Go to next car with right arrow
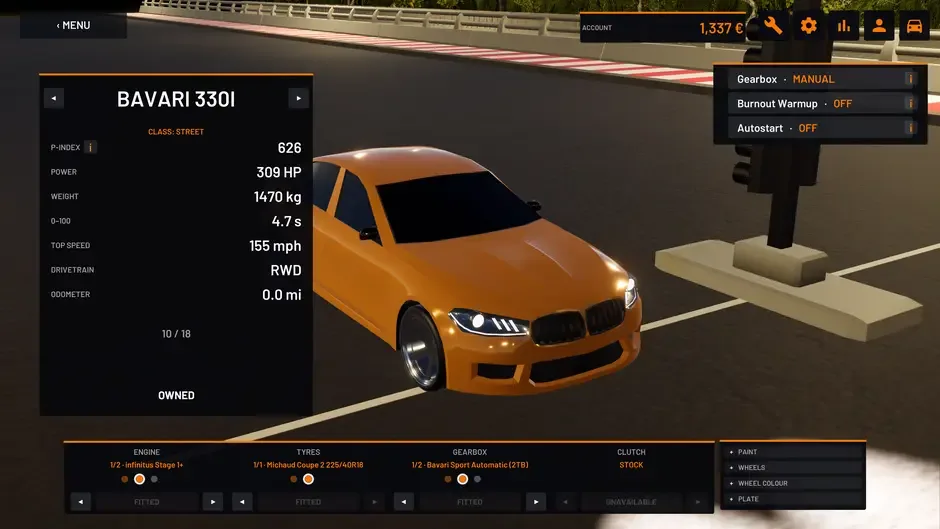This screenshot has height=529, width=940. coord(299,98)
